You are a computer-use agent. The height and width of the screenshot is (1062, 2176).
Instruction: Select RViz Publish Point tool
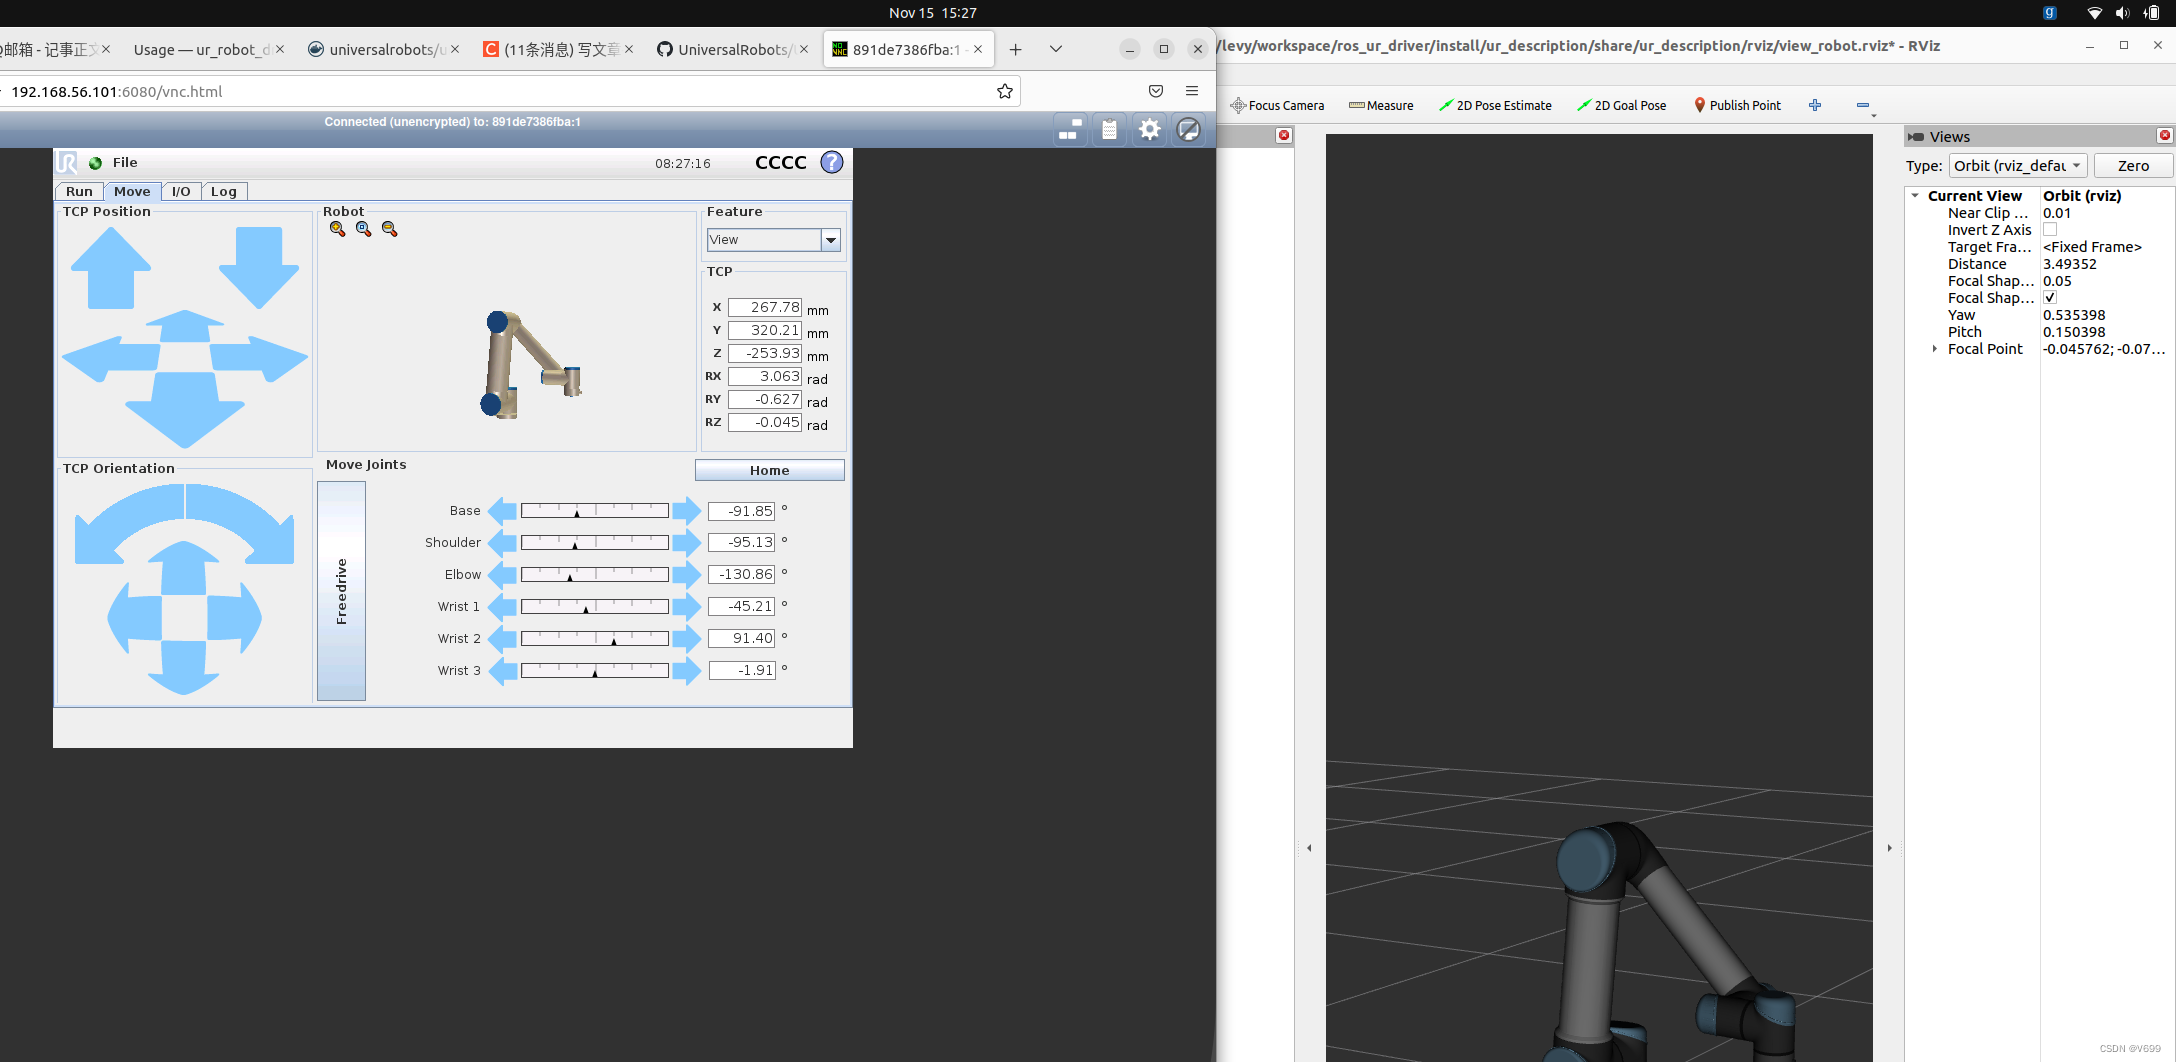1737,105
